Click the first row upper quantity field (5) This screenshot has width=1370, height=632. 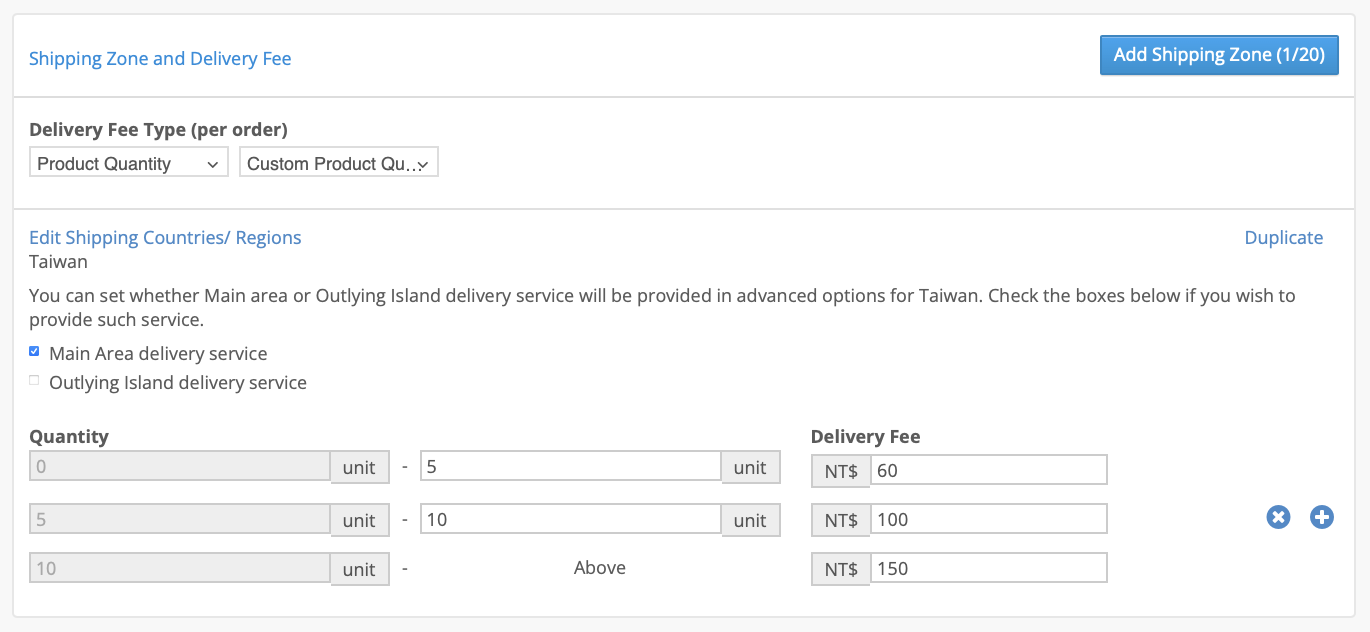pyautogui.click(x=570, y=466)
